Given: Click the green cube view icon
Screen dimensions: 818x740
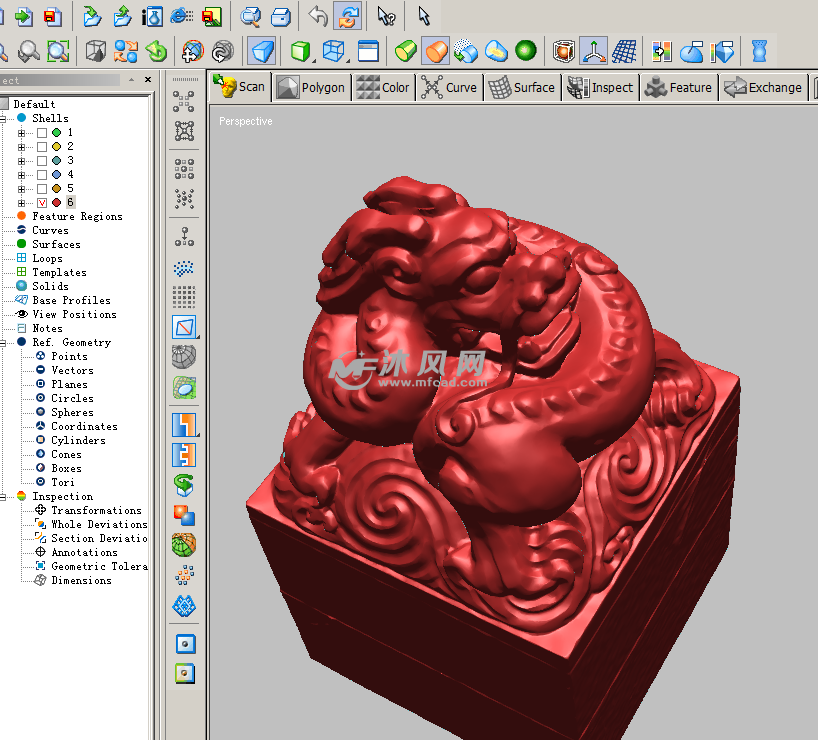Looking at the screenshot, I should pyautogui.click(x=299, y=51).
